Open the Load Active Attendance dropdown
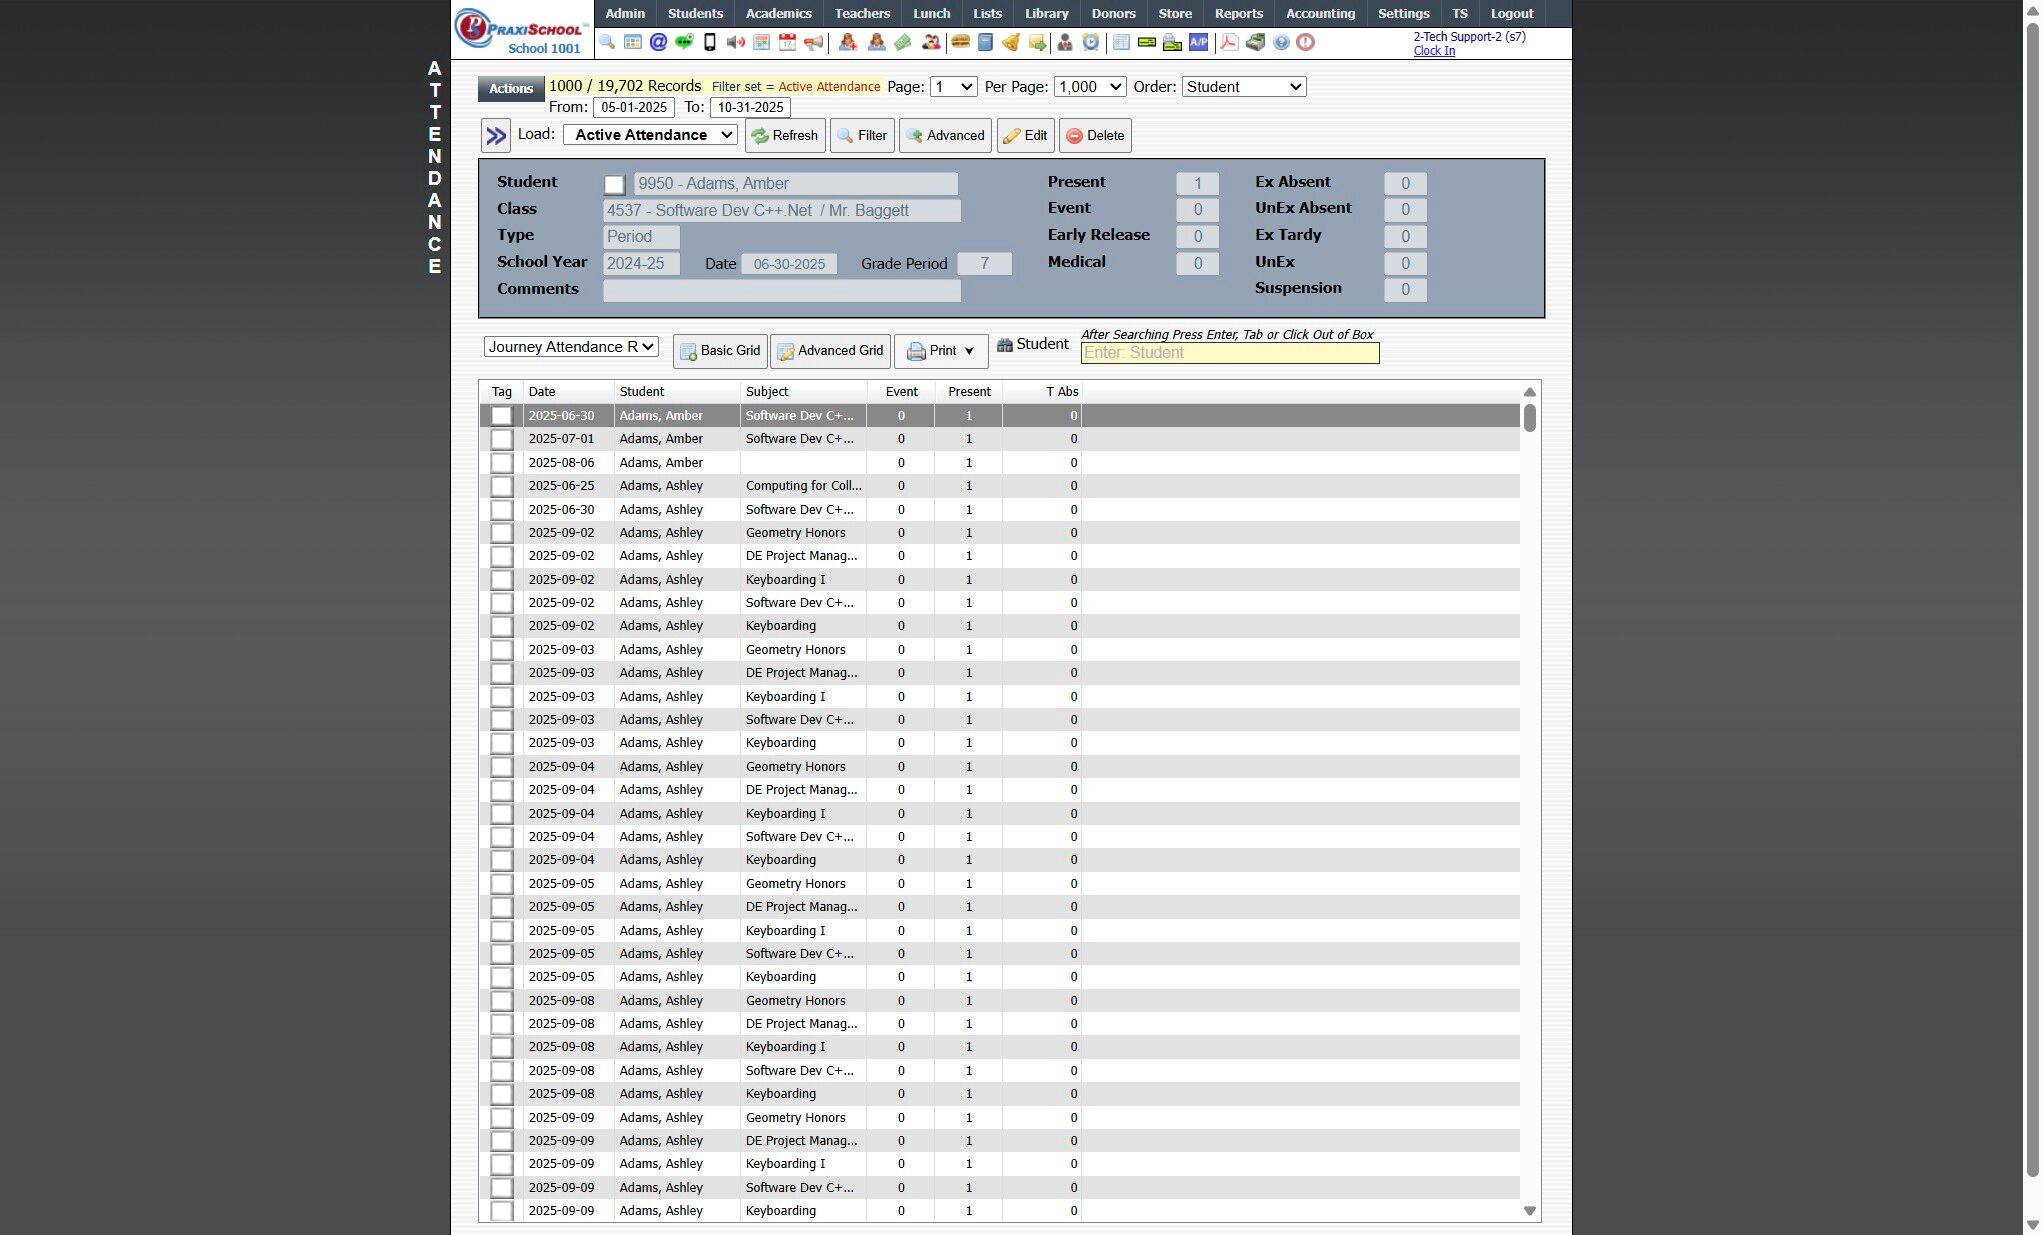 (651, 135)
